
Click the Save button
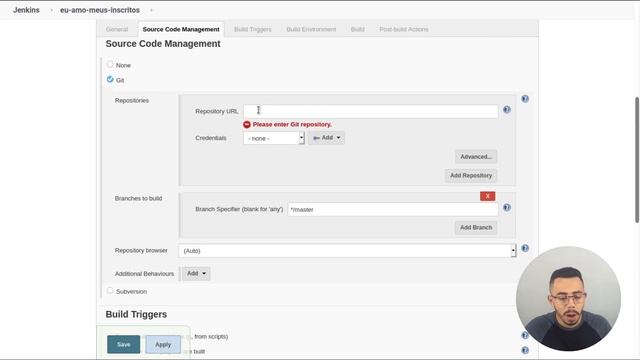(x=124, y=344)
